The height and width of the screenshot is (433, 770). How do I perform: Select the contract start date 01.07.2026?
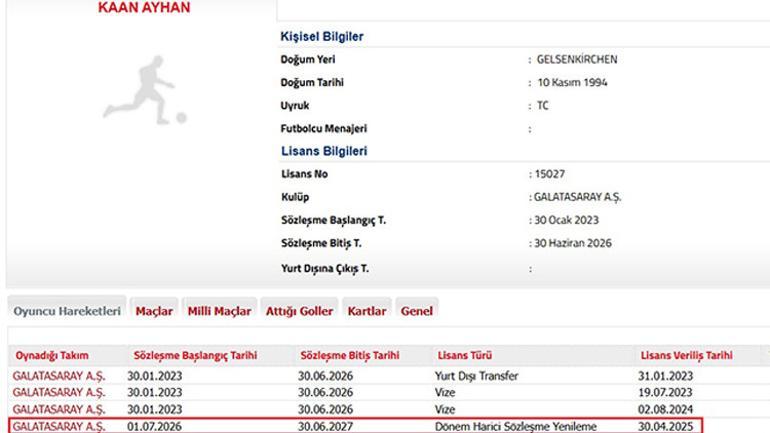[154, 426]
